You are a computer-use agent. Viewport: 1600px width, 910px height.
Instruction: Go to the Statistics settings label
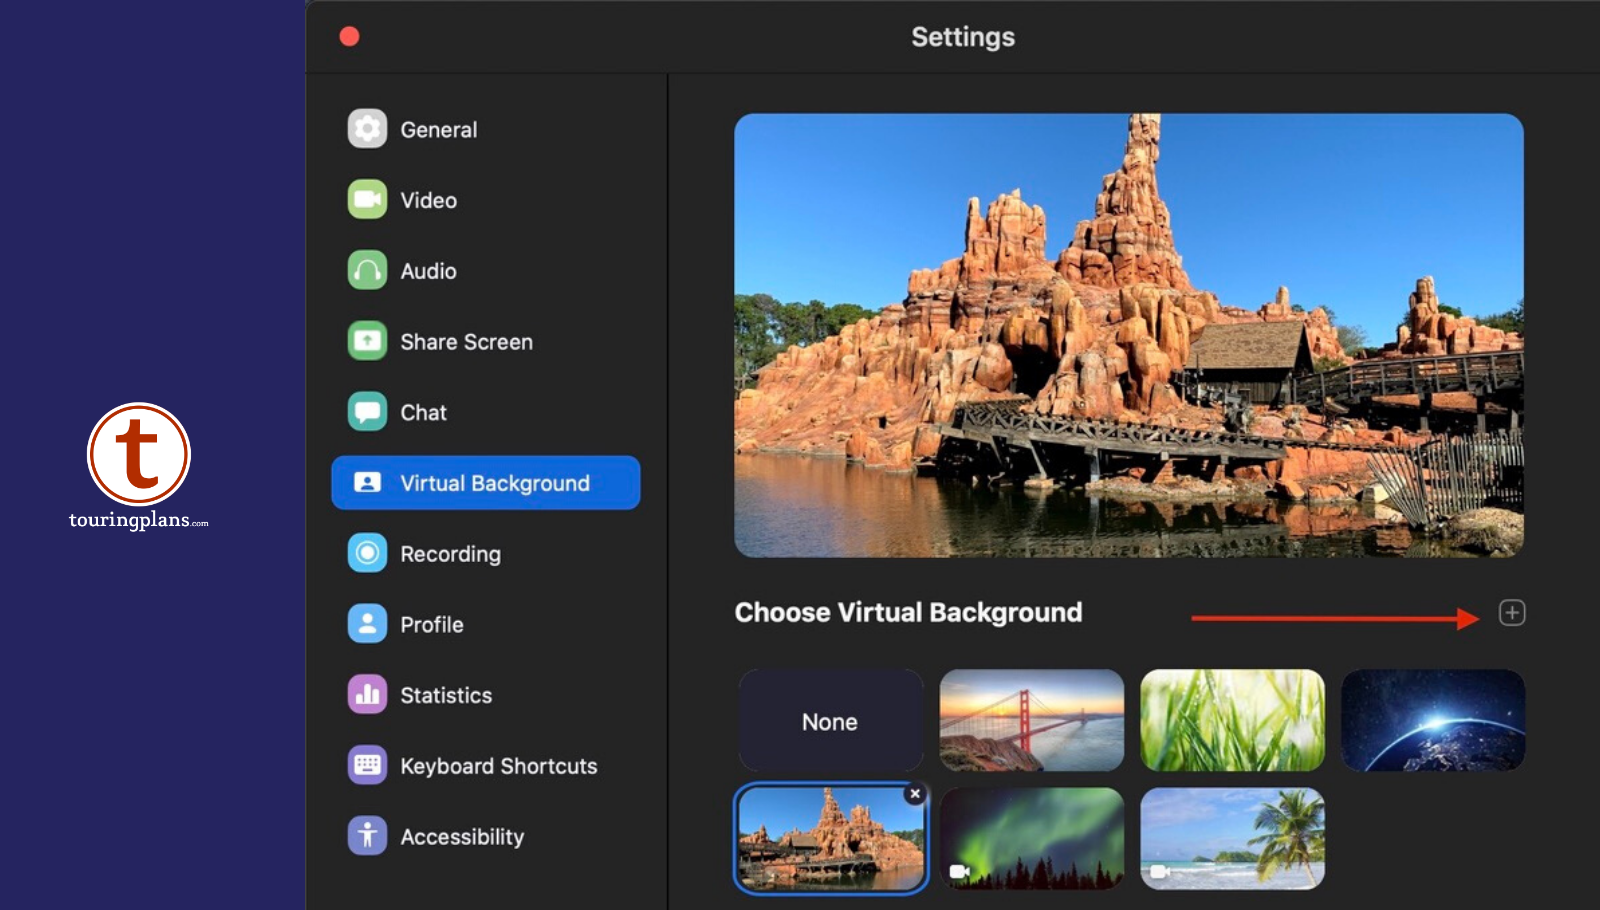point(446,695)
